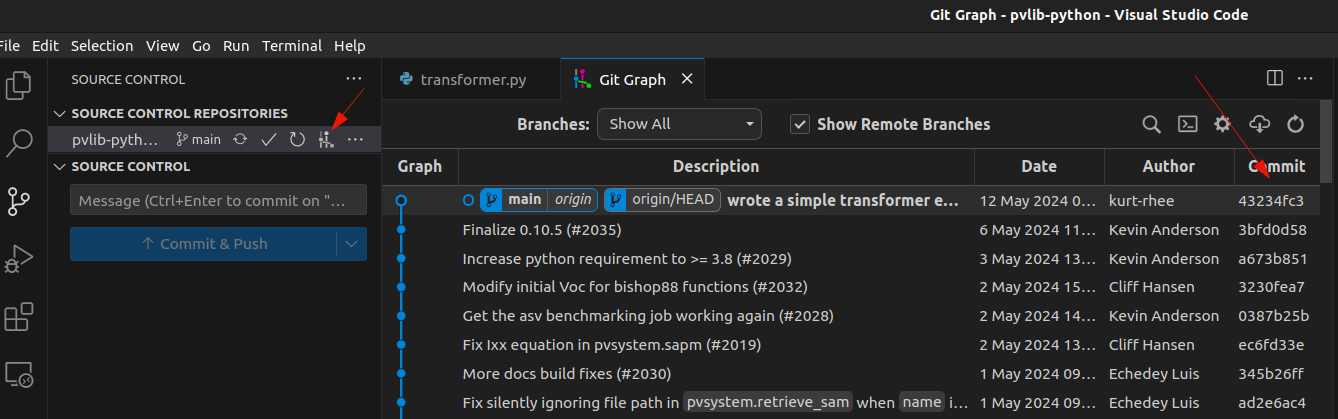Fetch from remotes using cloud icon
Screen dimensions: 1338x419
1260,124
